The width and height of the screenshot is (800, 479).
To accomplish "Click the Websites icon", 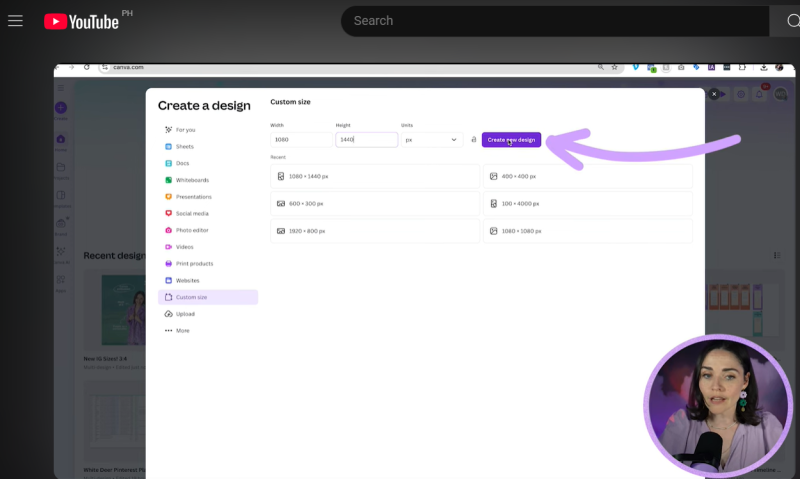I will (168, 281).
